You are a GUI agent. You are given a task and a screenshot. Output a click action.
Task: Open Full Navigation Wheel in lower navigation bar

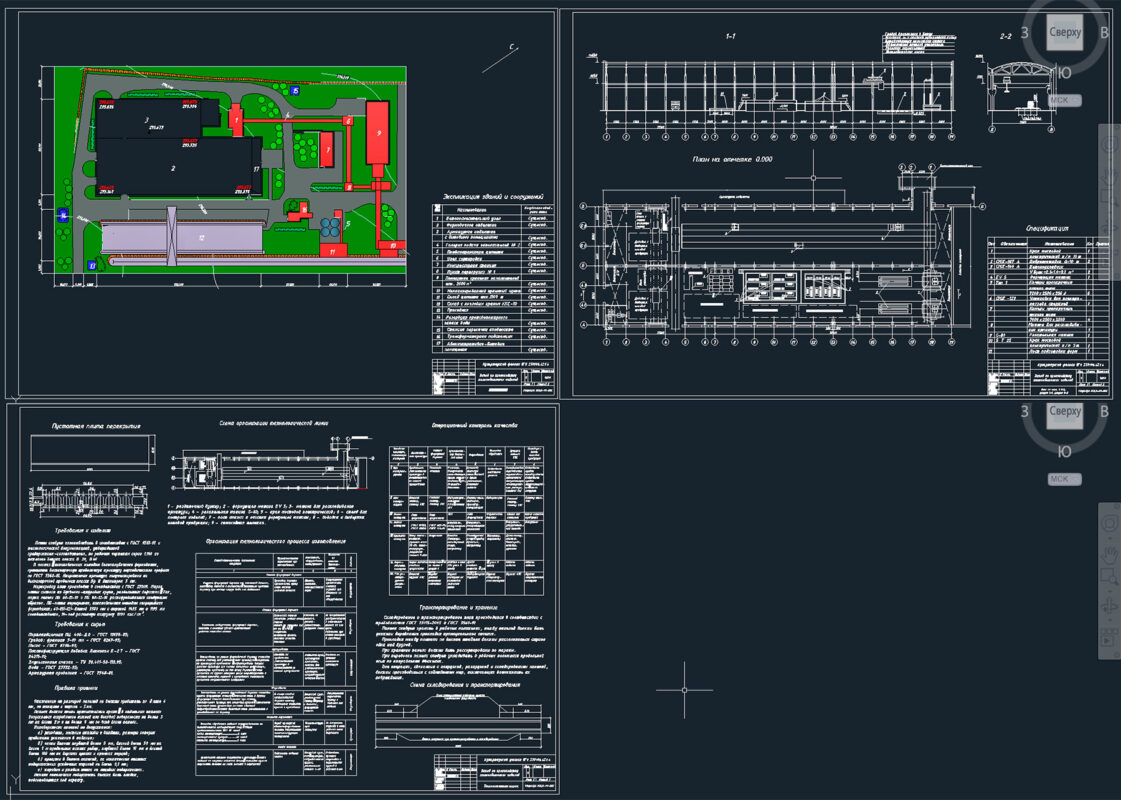(1107, 524)
